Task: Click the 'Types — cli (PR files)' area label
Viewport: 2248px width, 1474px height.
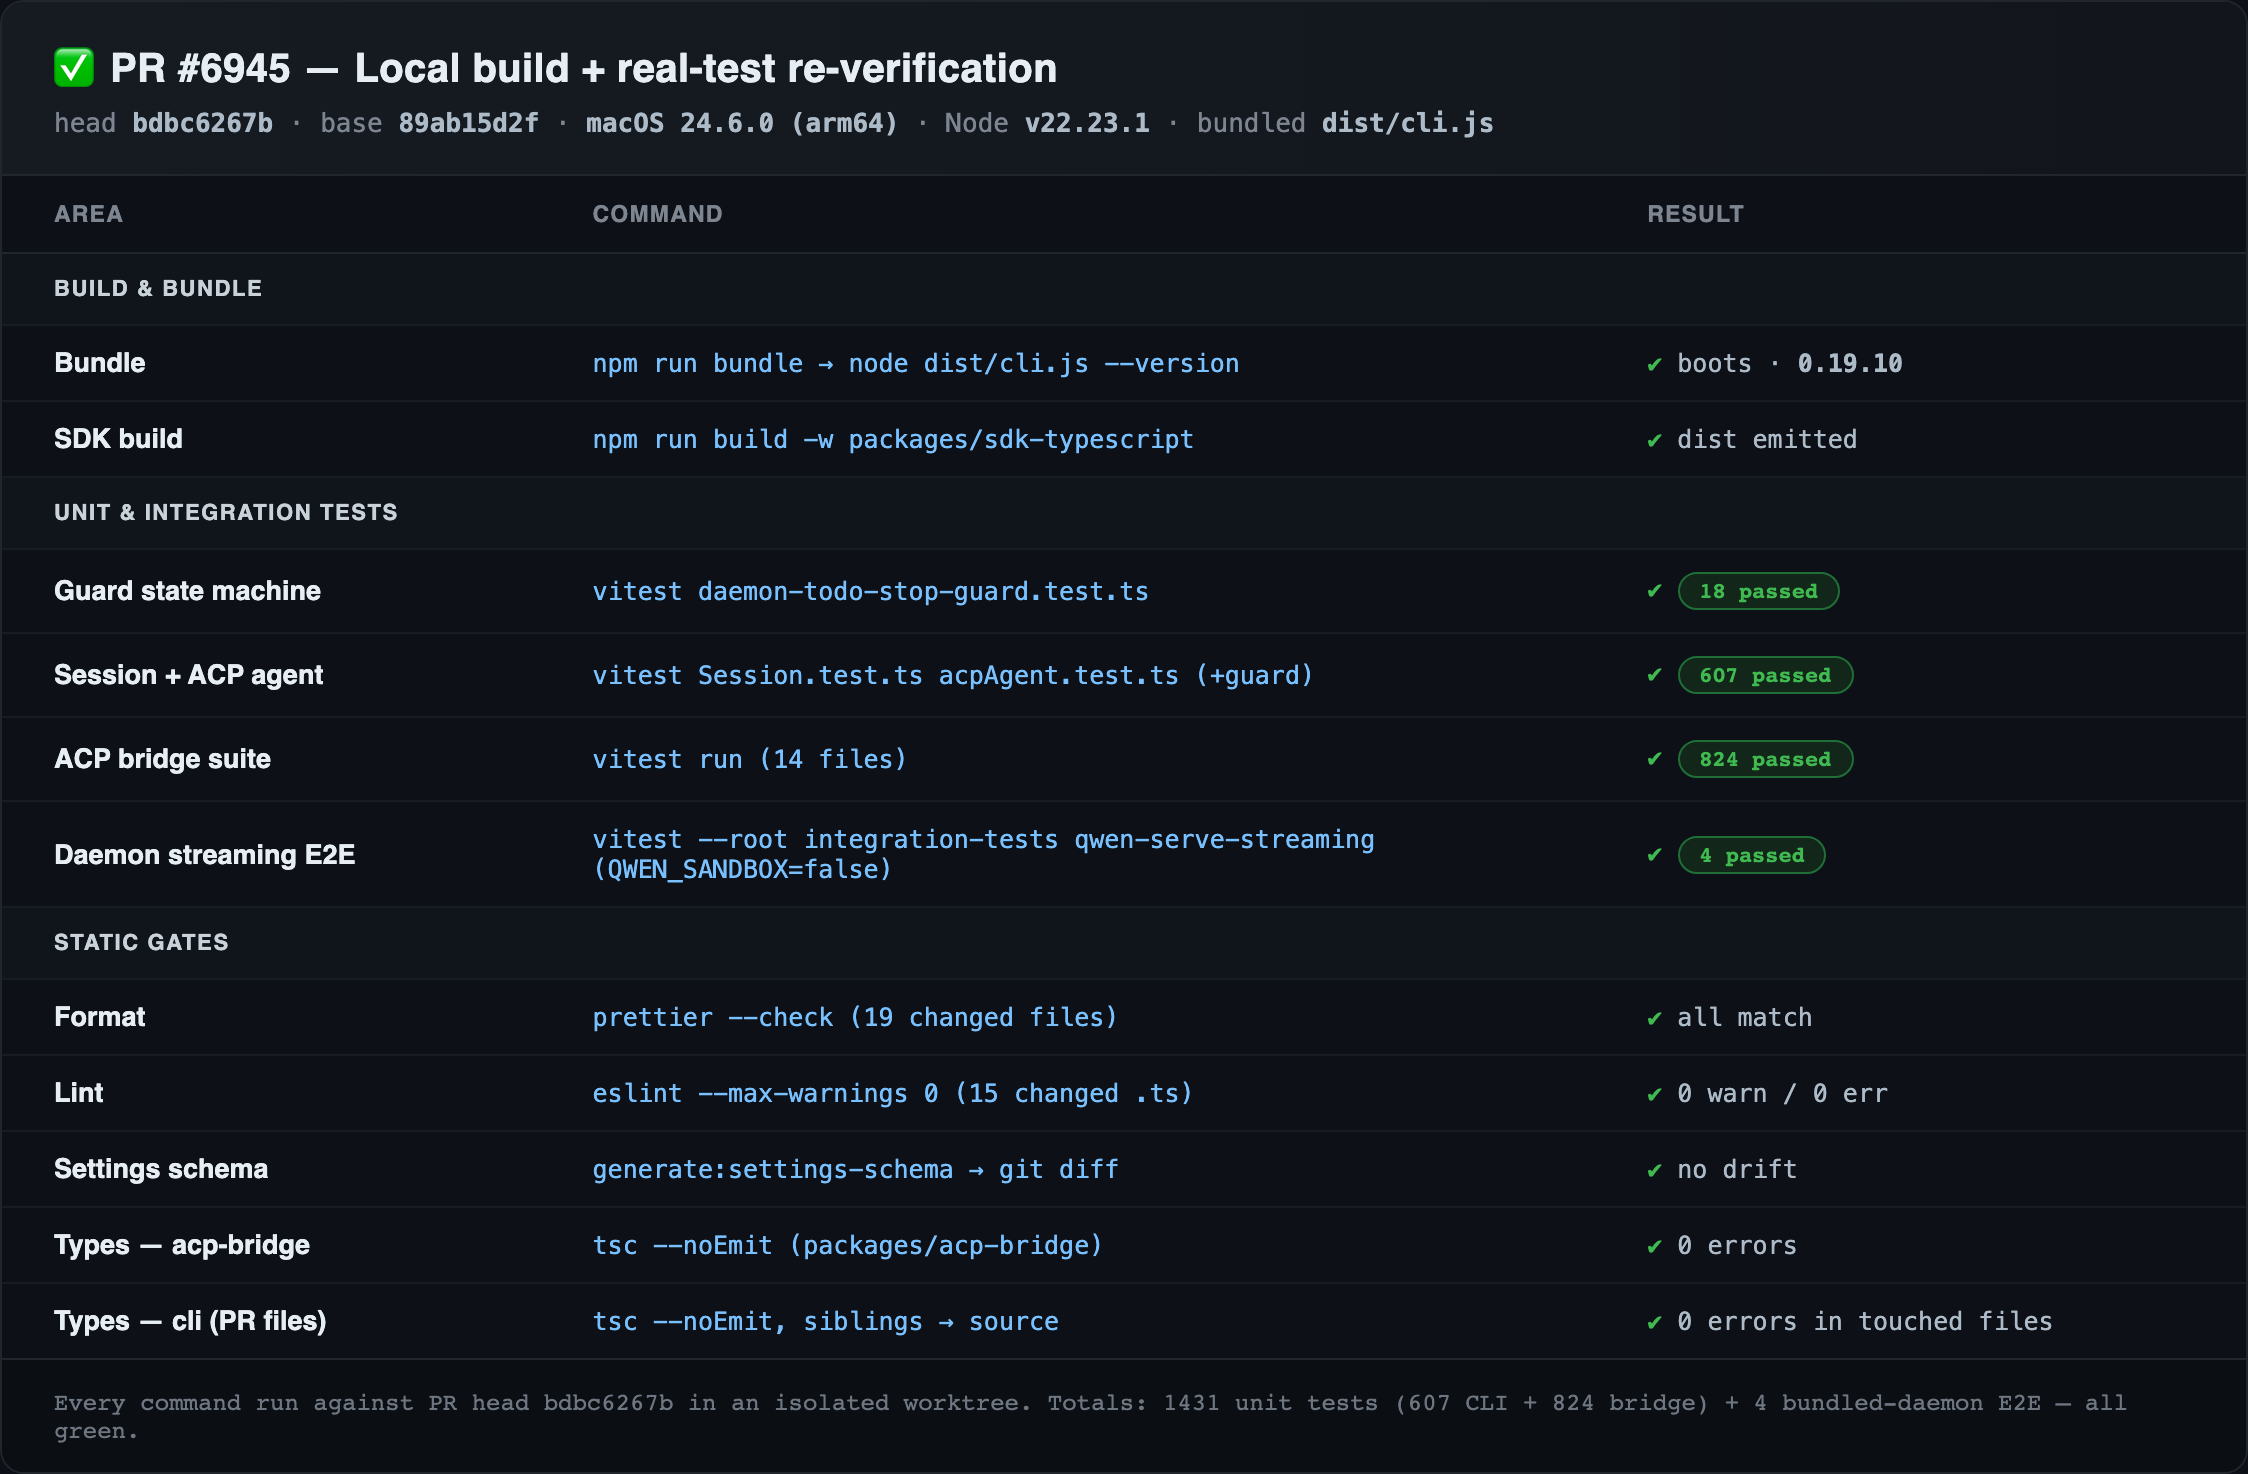Action: 190,1321
